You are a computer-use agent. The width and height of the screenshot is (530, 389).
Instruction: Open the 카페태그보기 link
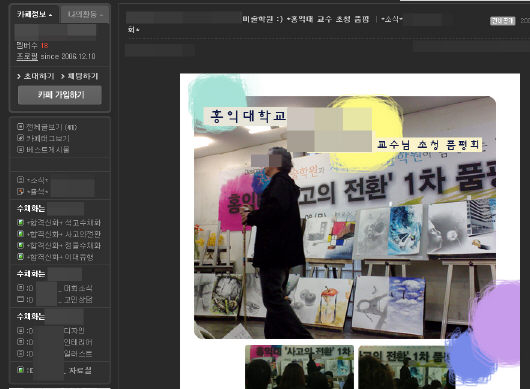coord(48,138)
